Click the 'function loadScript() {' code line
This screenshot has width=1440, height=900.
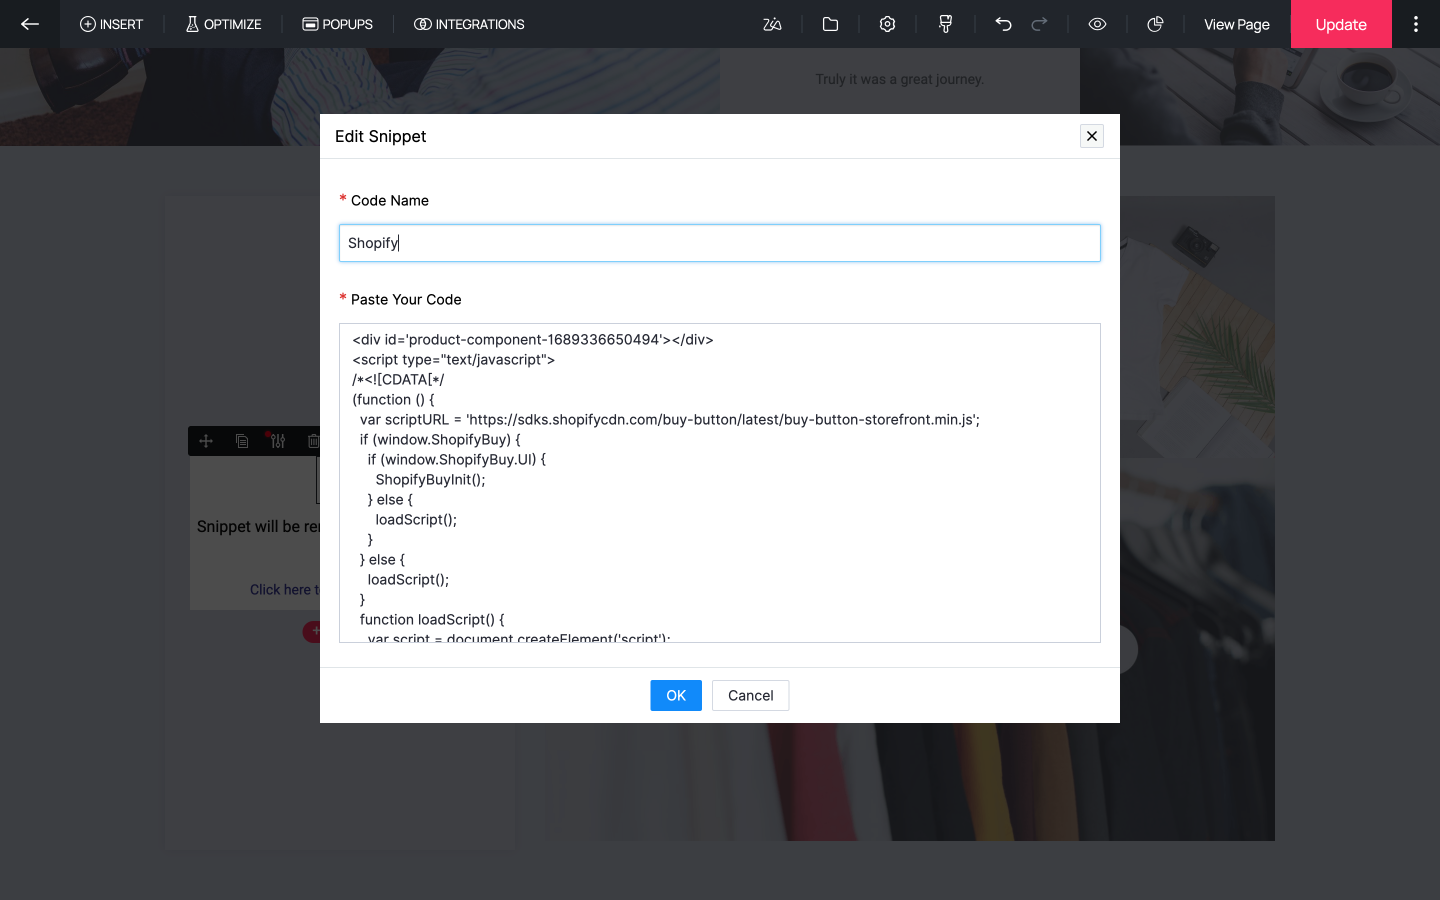pos(432,620)
